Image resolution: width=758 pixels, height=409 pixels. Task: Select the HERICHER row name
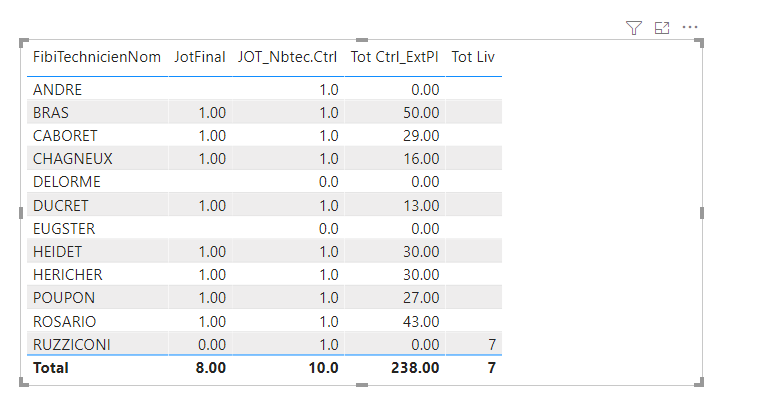(x=68, y=275)
